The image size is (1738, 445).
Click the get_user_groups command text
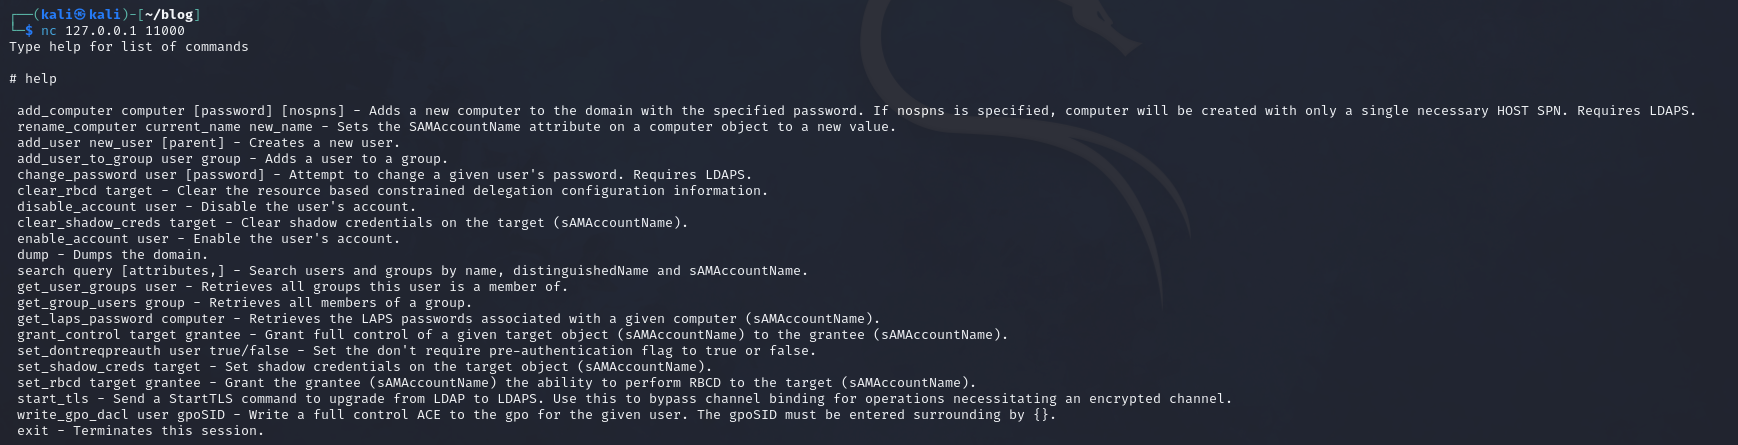coord(77,287)
